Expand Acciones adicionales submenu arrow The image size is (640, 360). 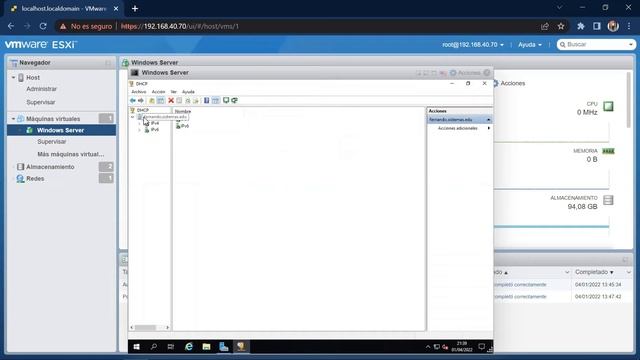489,128
